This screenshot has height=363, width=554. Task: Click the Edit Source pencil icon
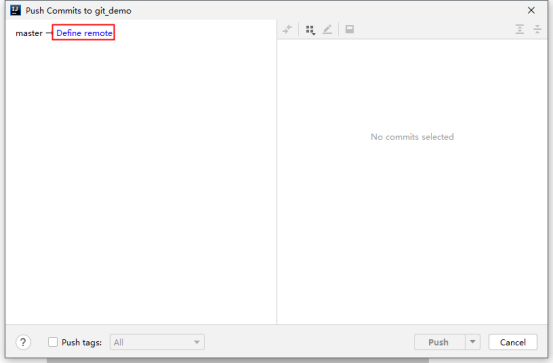coord(328,29)
